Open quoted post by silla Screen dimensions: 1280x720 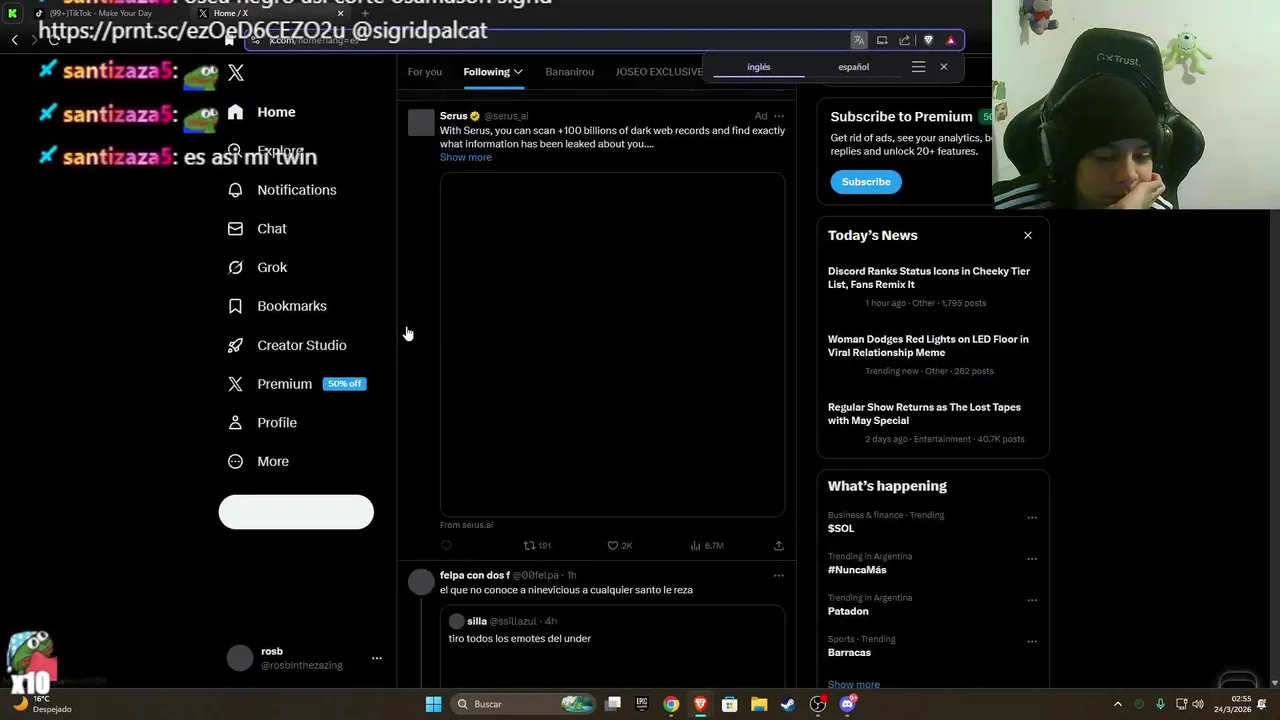(x=612, y=647)
